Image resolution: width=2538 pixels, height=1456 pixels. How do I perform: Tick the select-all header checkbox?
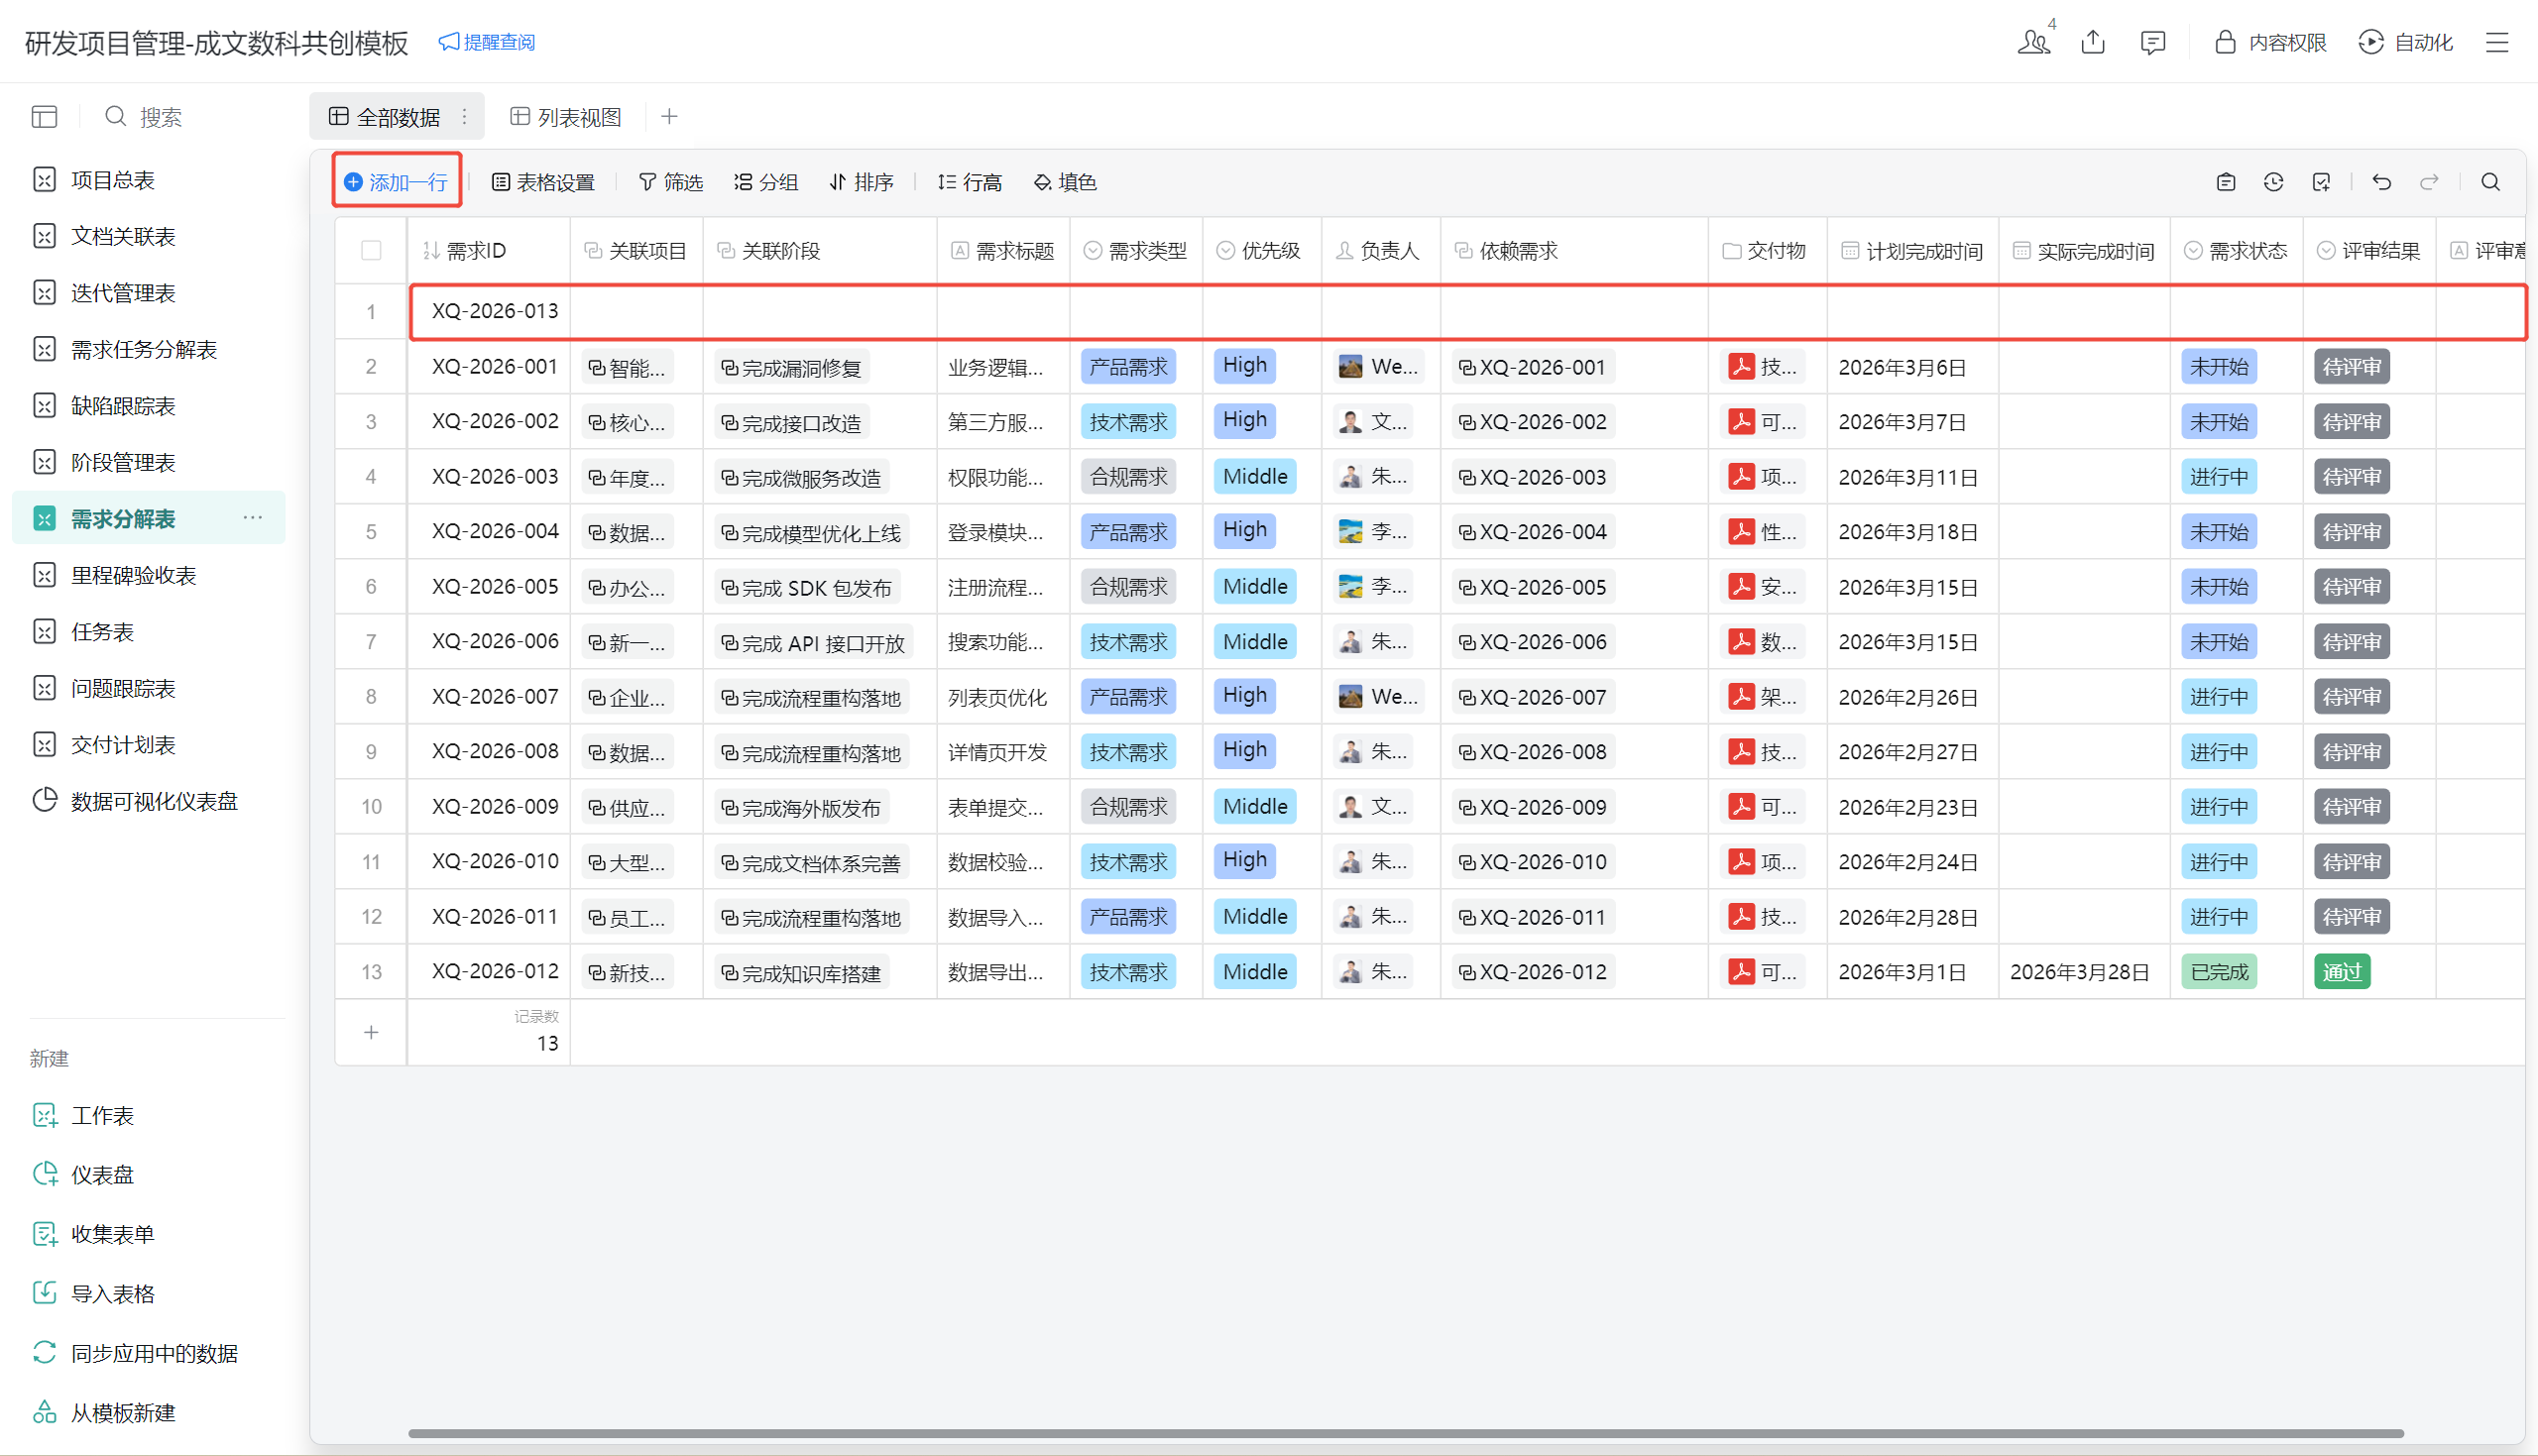tap(371, 251)
